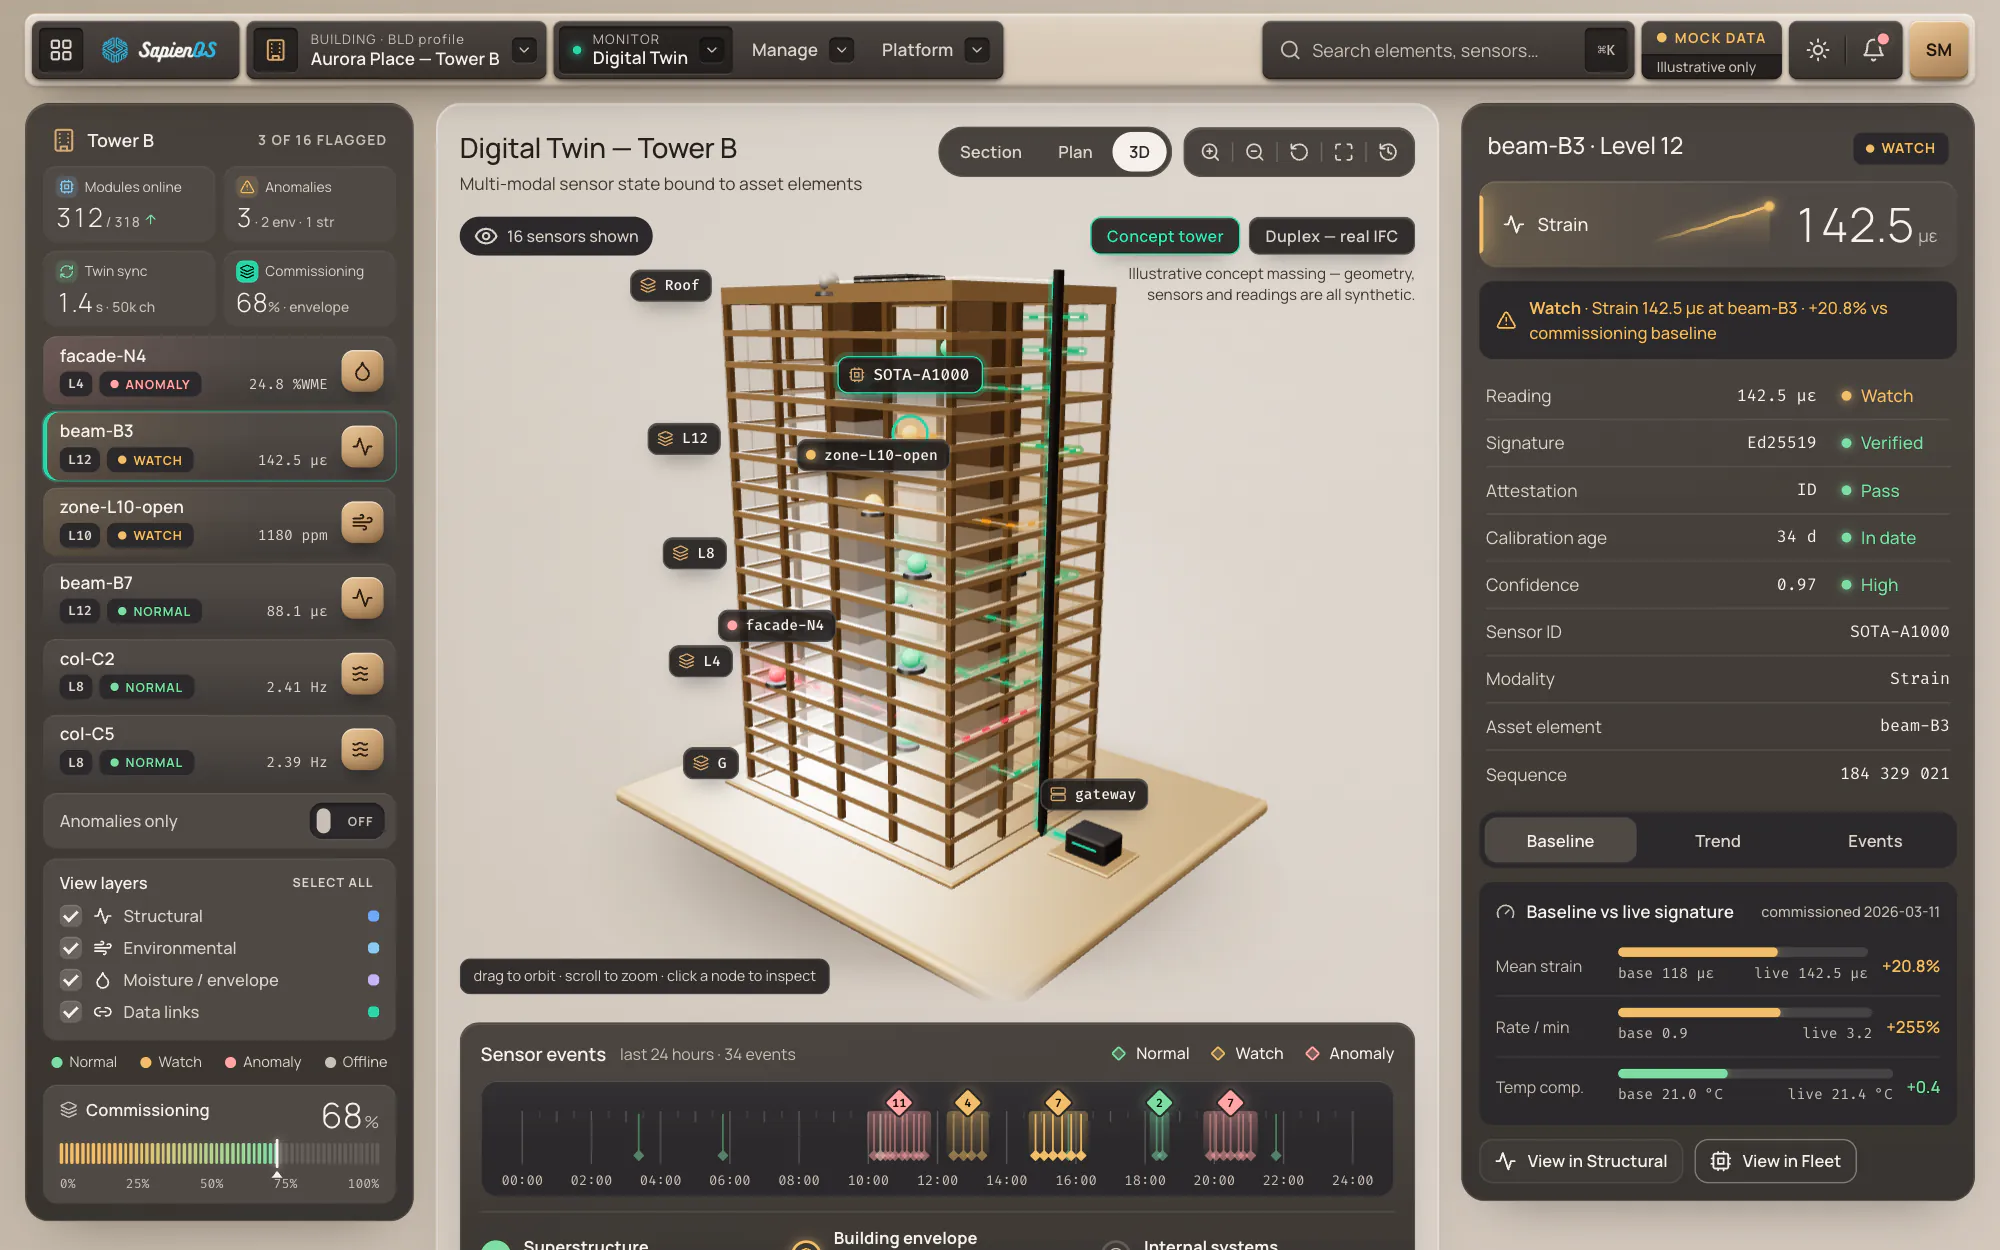The height and width of the screenshot is (1250, 2000).
Task: Click View in Fleet button
Action: pos(1775,1161)
